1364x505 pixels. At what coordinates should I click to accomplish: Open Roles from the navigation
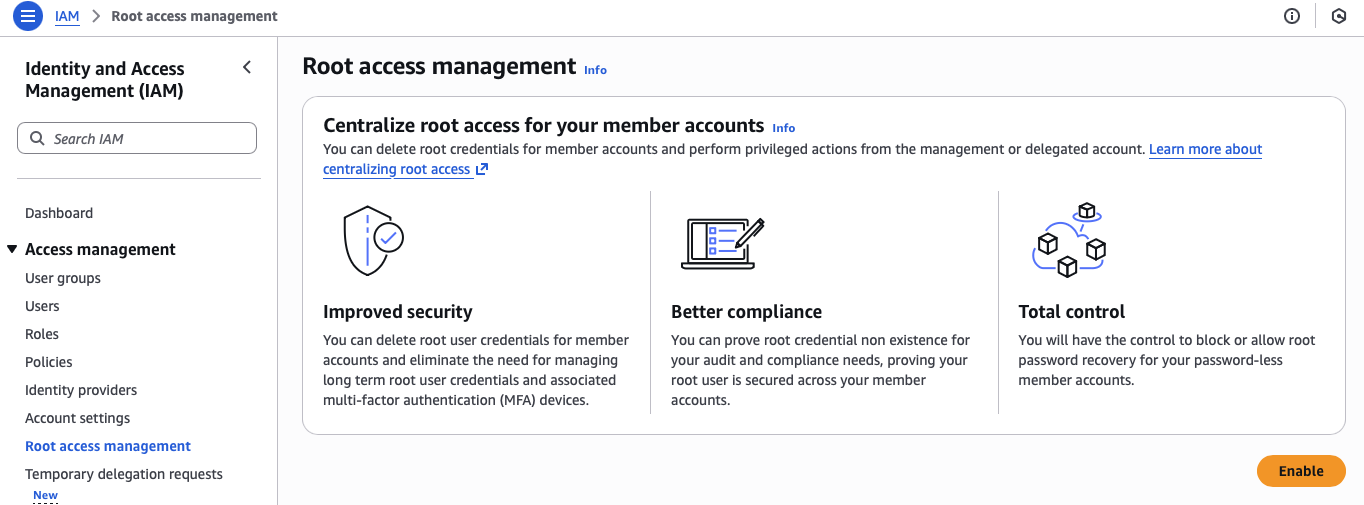click(42, 334)
